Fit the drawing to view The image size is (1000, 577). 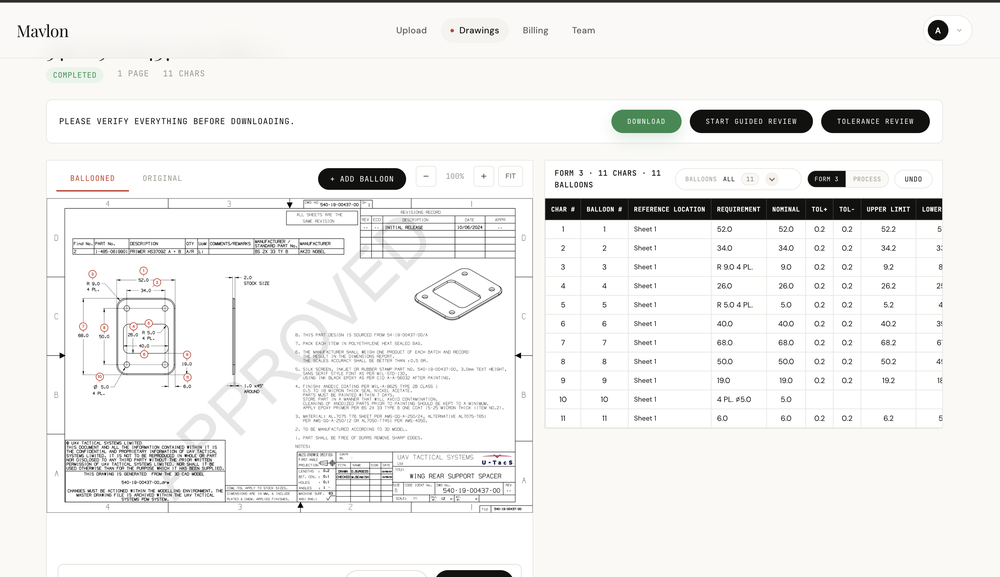coord(510,177)
